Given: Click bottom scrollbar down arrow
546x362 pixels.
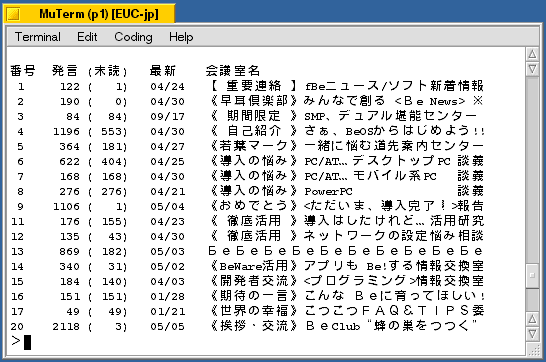Looking at the screenshot, I should point(532,334).
